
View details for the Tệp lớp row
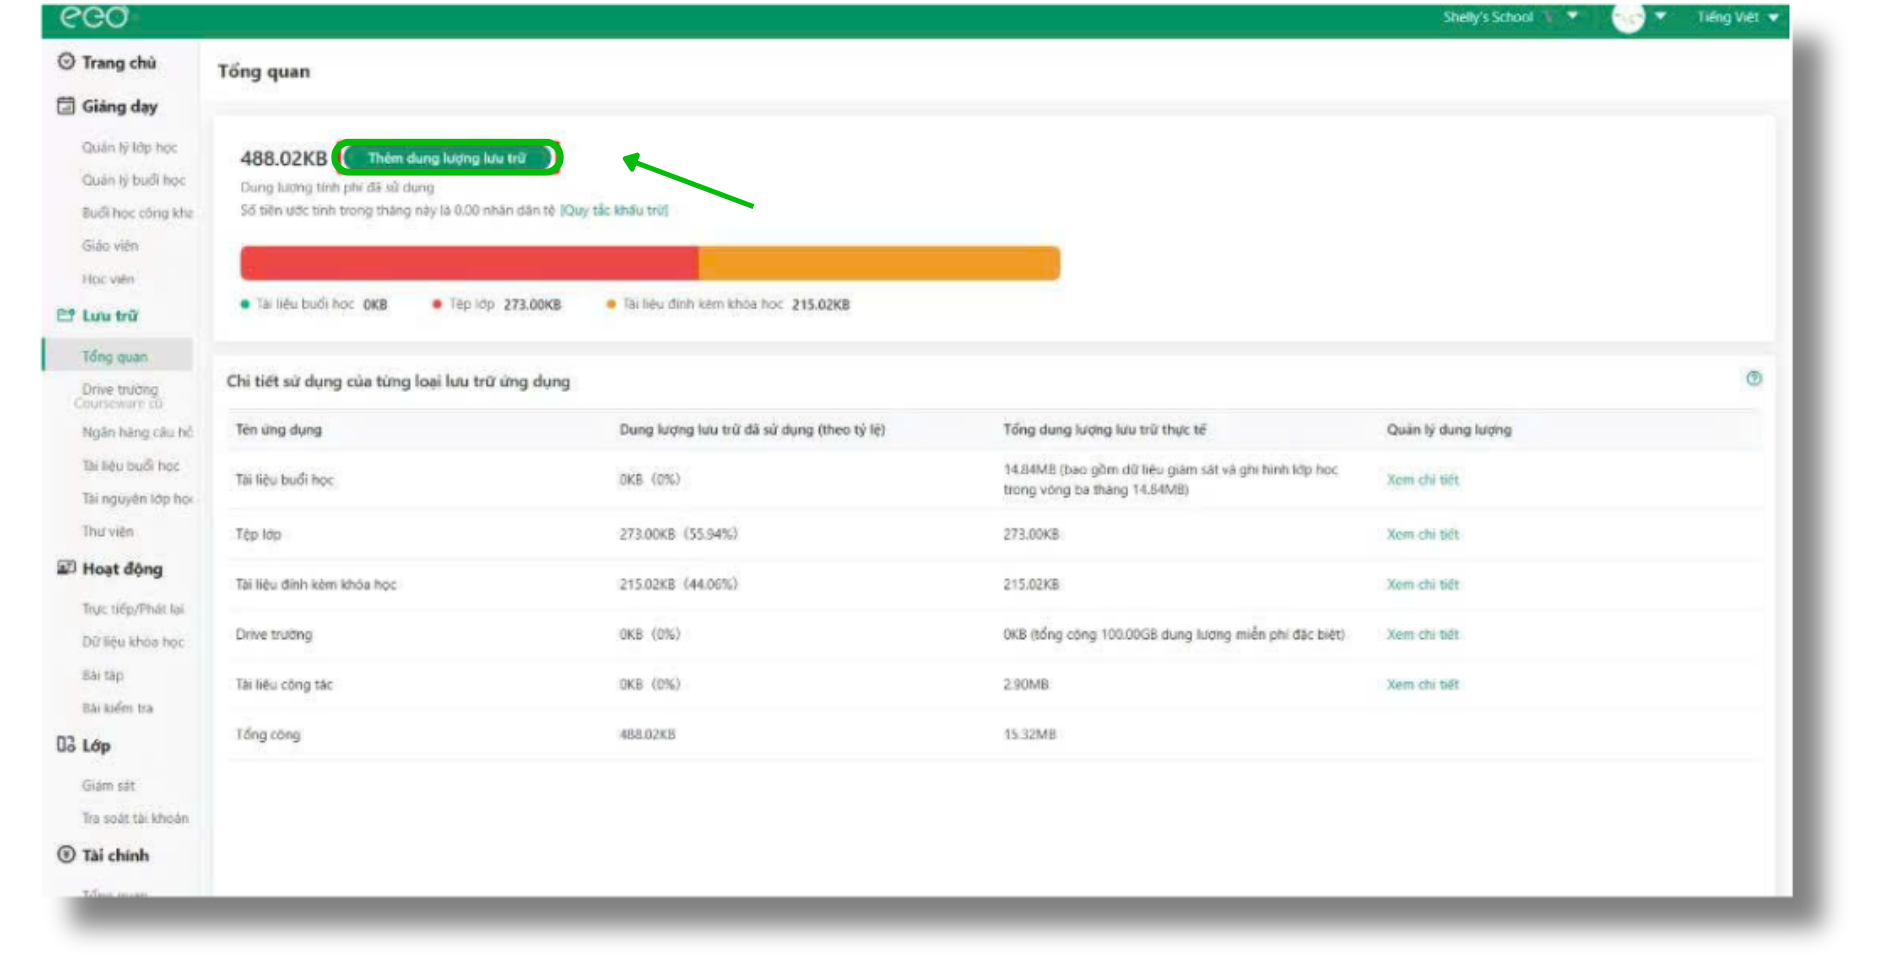click(x=1422, y=535)
